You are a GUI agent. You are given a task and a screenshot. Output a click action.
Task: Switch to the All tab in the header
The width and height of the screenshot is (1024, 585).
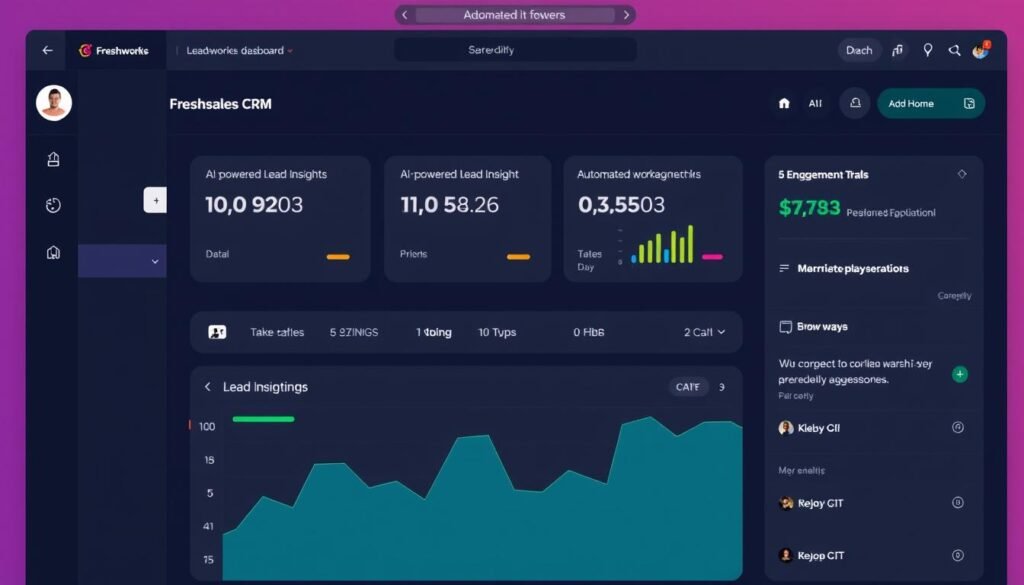click(x=815, y=103)
